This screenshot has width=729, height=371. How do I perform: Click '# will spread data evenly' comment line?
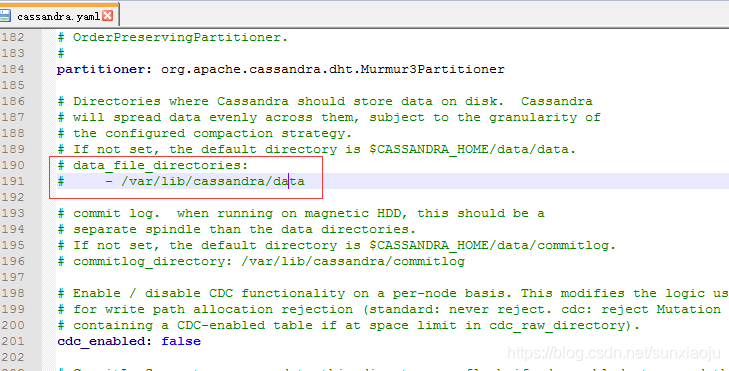pyautogui.click(x=329, y=118)
